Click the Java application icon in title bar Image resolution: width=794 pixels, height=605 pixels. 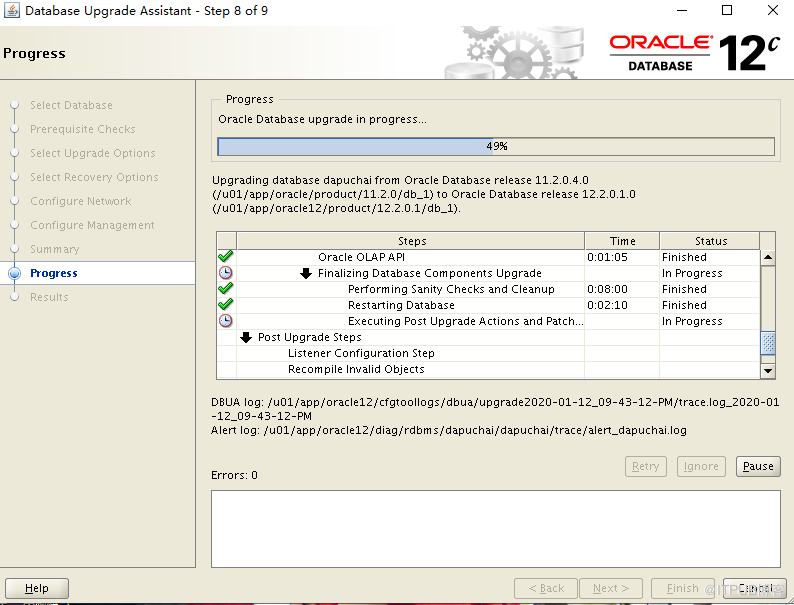pyautogui.click(x=11, y=10)
